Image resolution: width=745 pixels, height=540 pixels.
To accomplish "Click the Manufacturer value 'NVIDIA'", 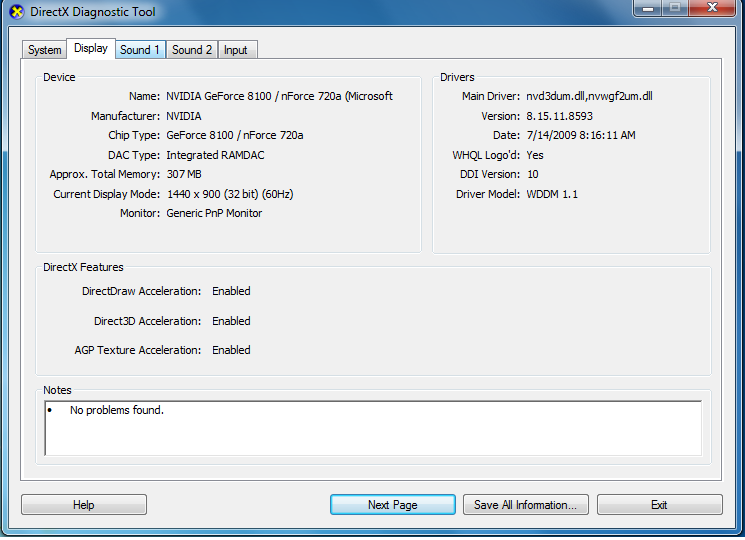I will (184, 116).
